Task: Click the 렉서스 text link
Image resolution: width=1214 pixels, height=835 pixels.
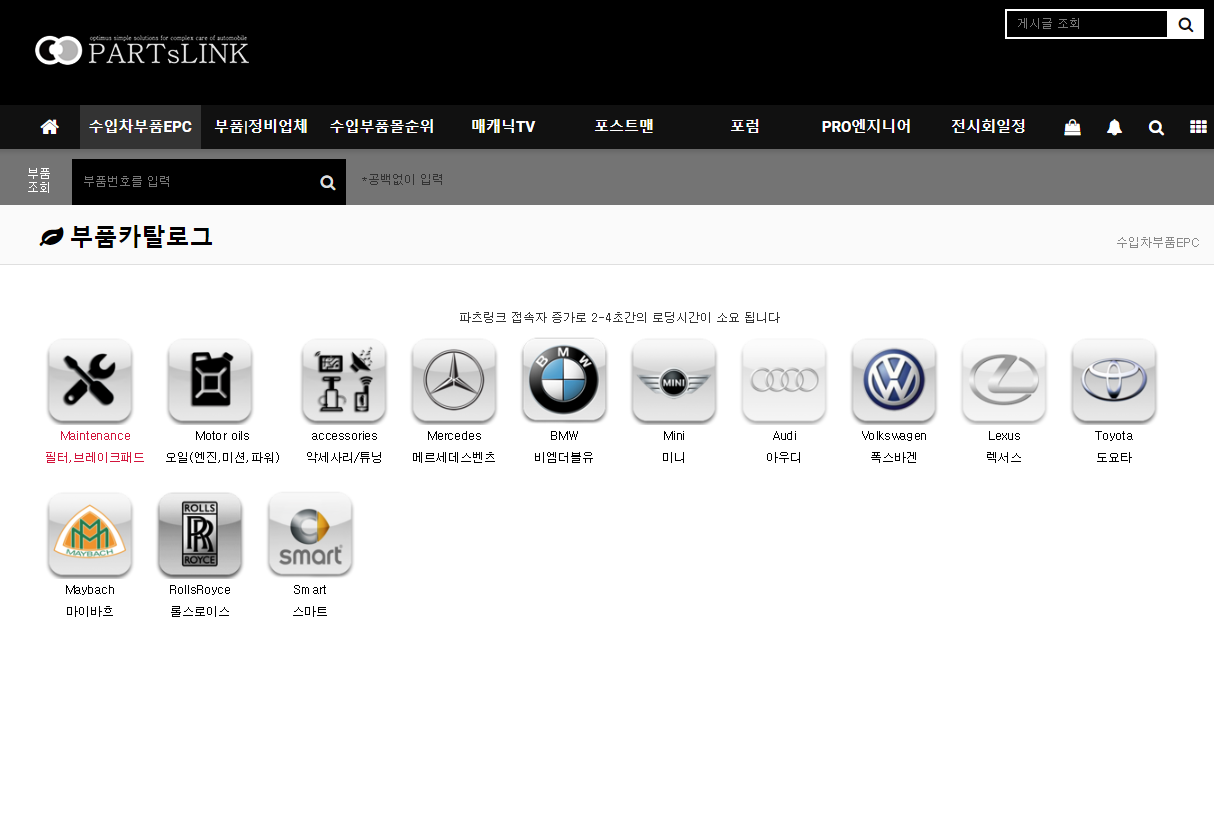Action: 1004,457
